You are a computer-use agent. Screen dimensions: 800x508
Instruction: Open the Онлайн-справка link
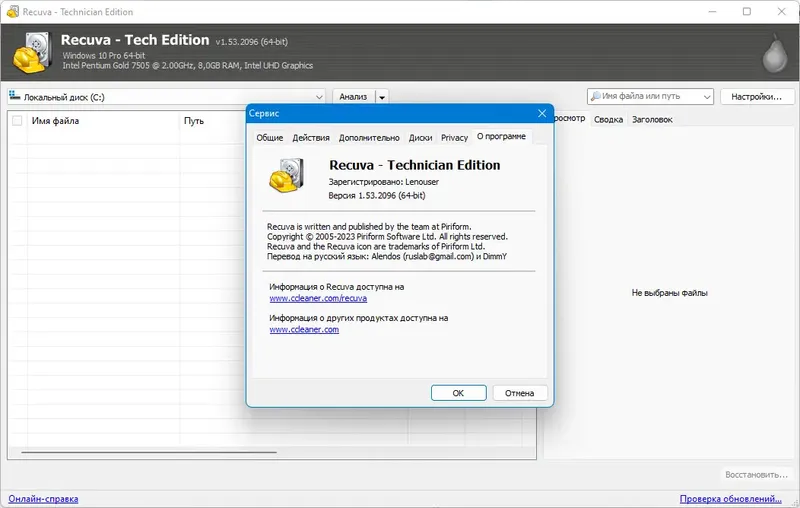click(43, 499)
